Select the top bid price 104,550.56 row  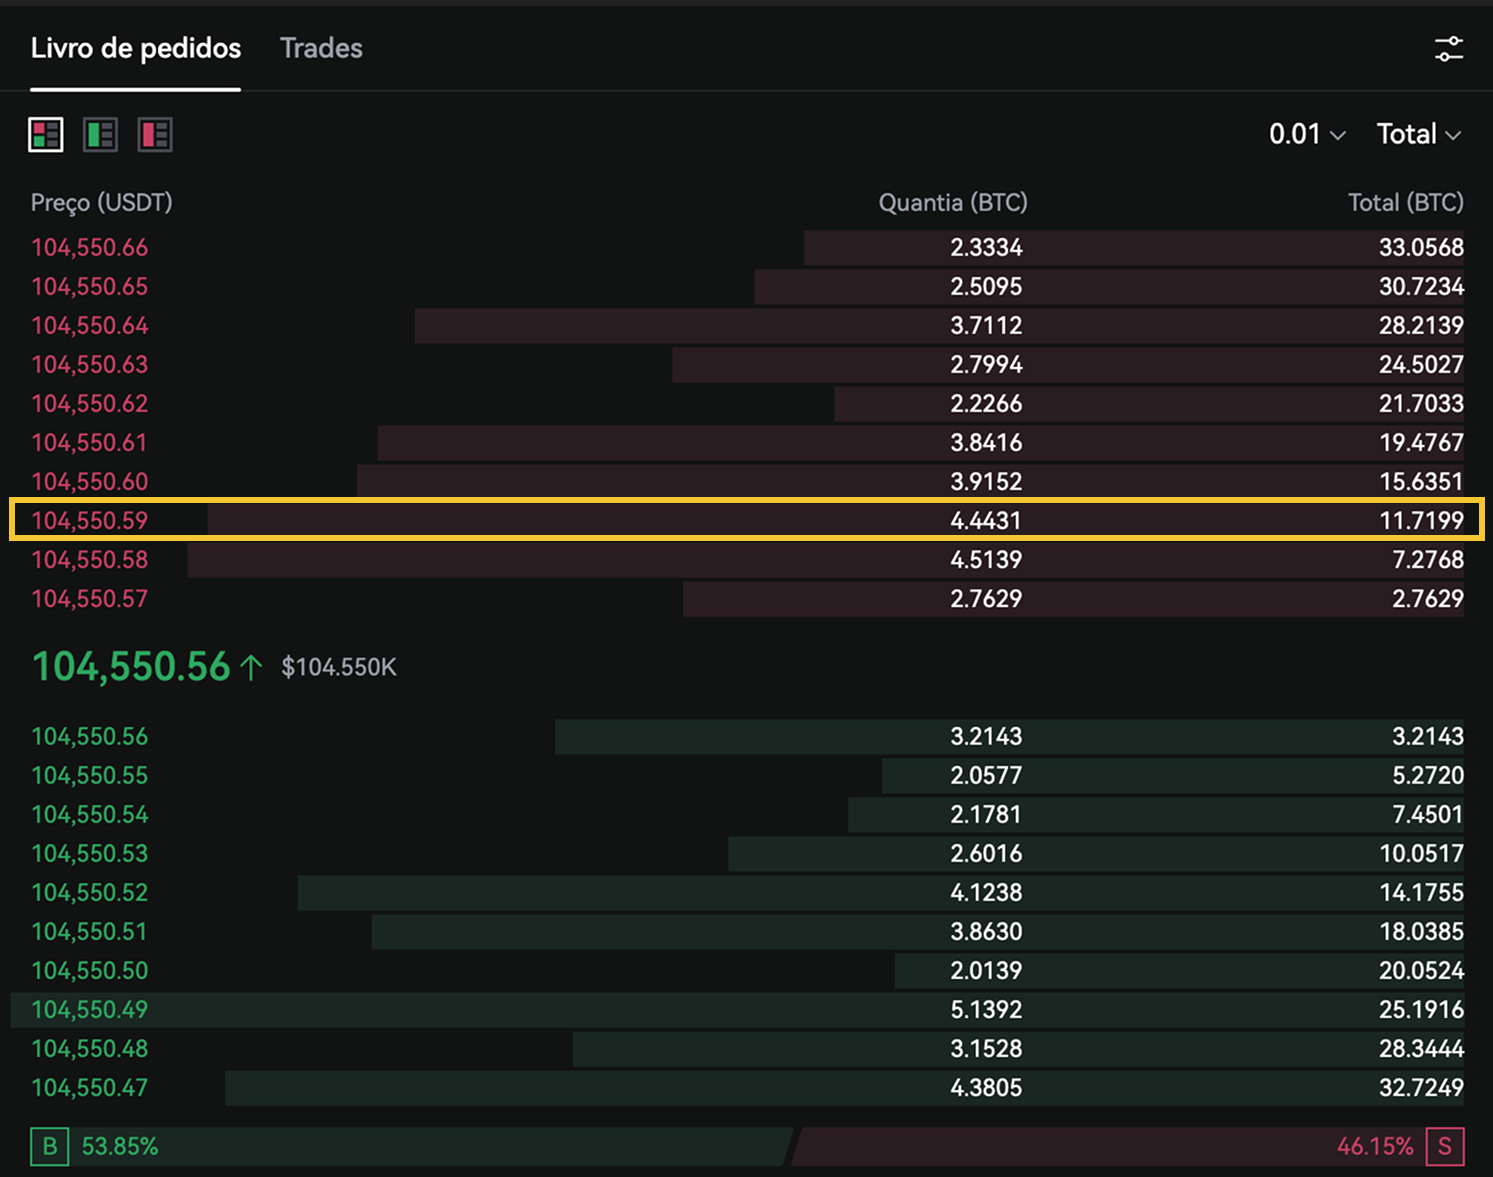point(90,737)
